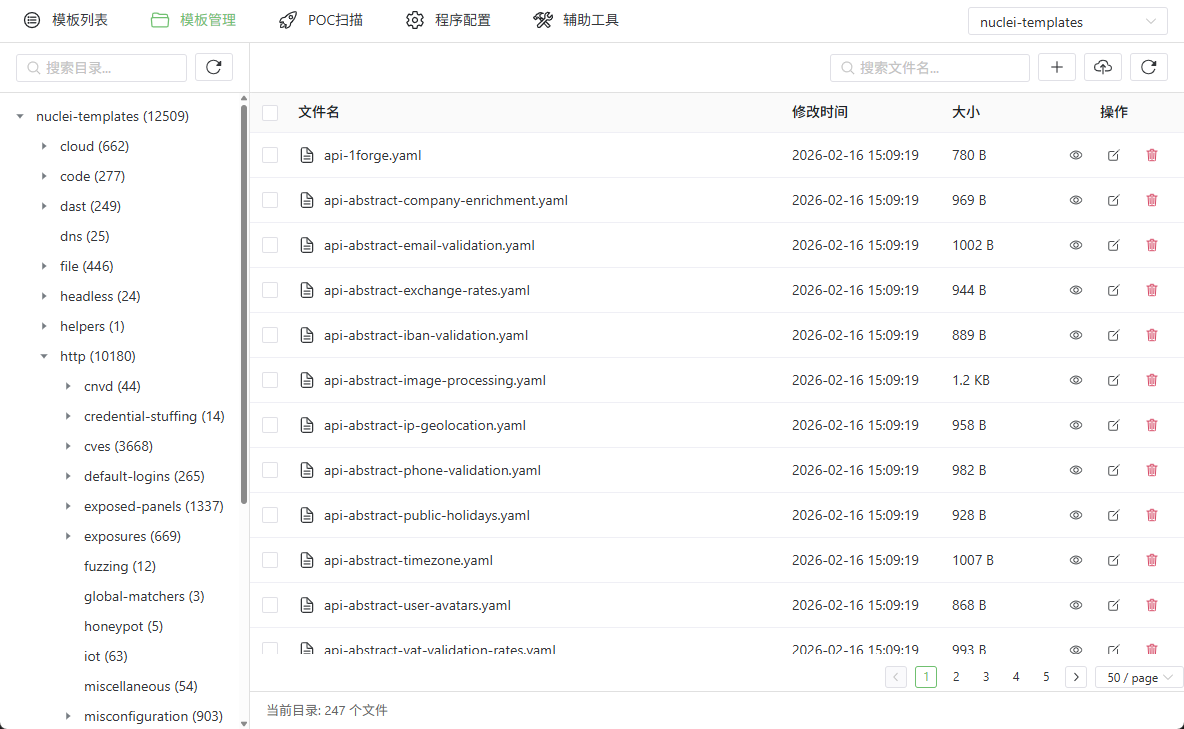This screenshot has height=729, width=1184.
Task: Edit api-abstract-email-validation.yaml file
Action: 1113,245
